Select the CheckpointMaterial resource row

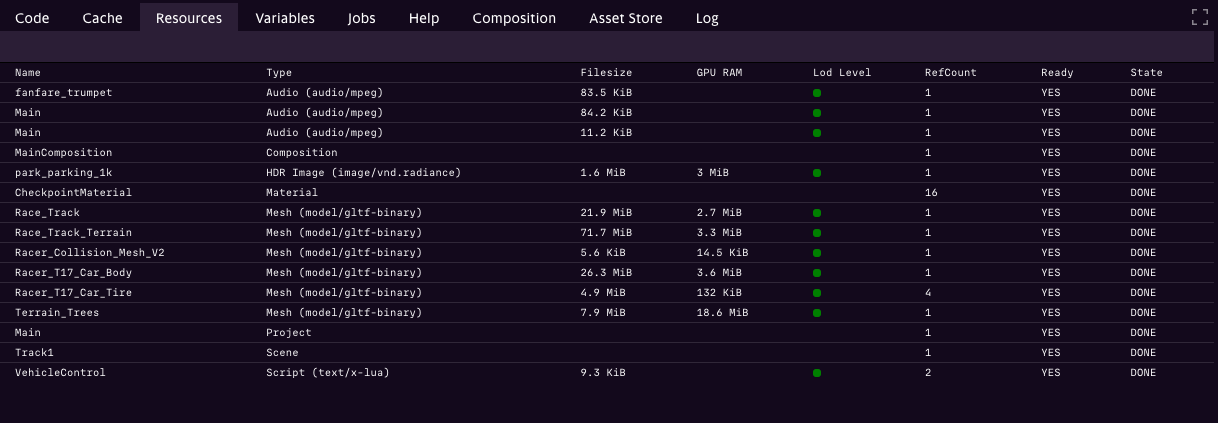click(x=73, y=193)
